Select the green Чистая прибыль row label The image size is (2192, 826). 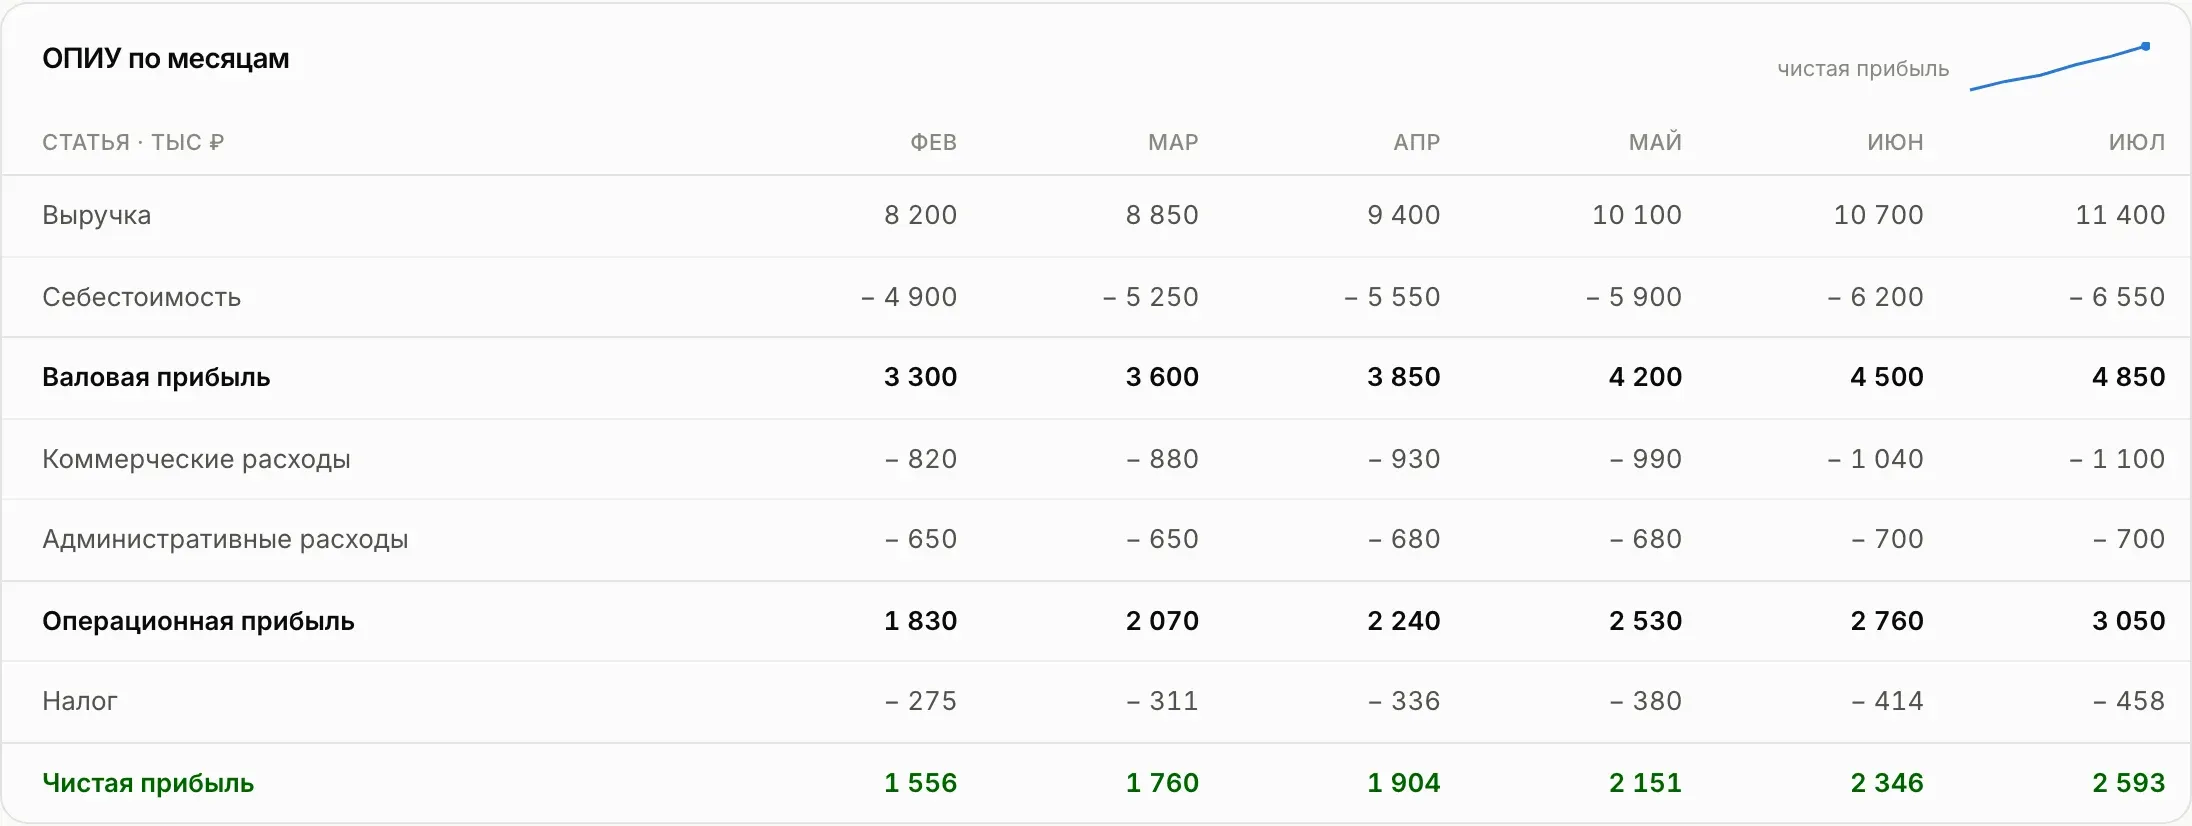coord(148,783)
